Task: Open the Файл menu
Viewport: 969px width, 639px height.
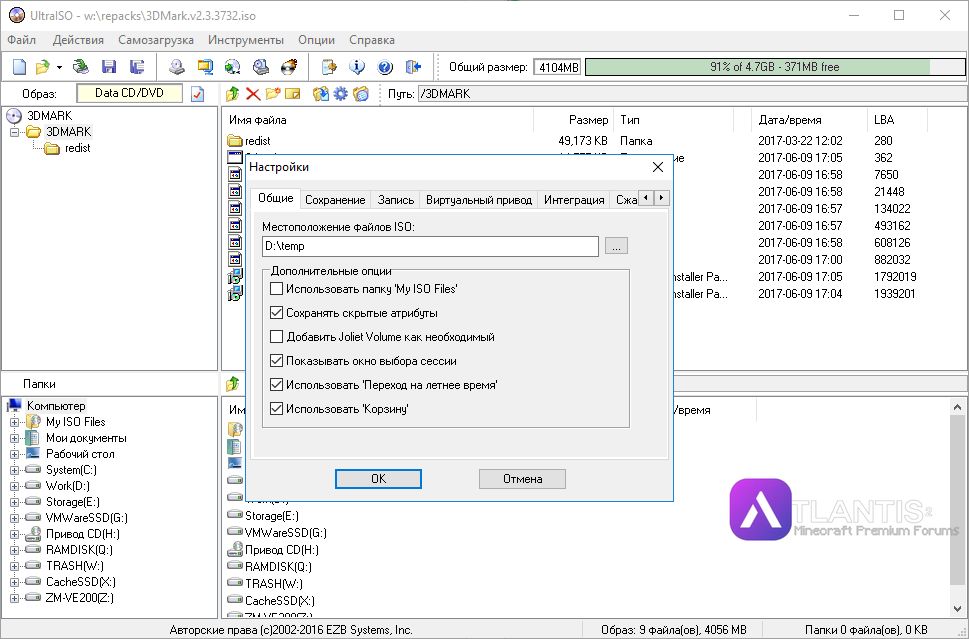Action: [22, 40]
